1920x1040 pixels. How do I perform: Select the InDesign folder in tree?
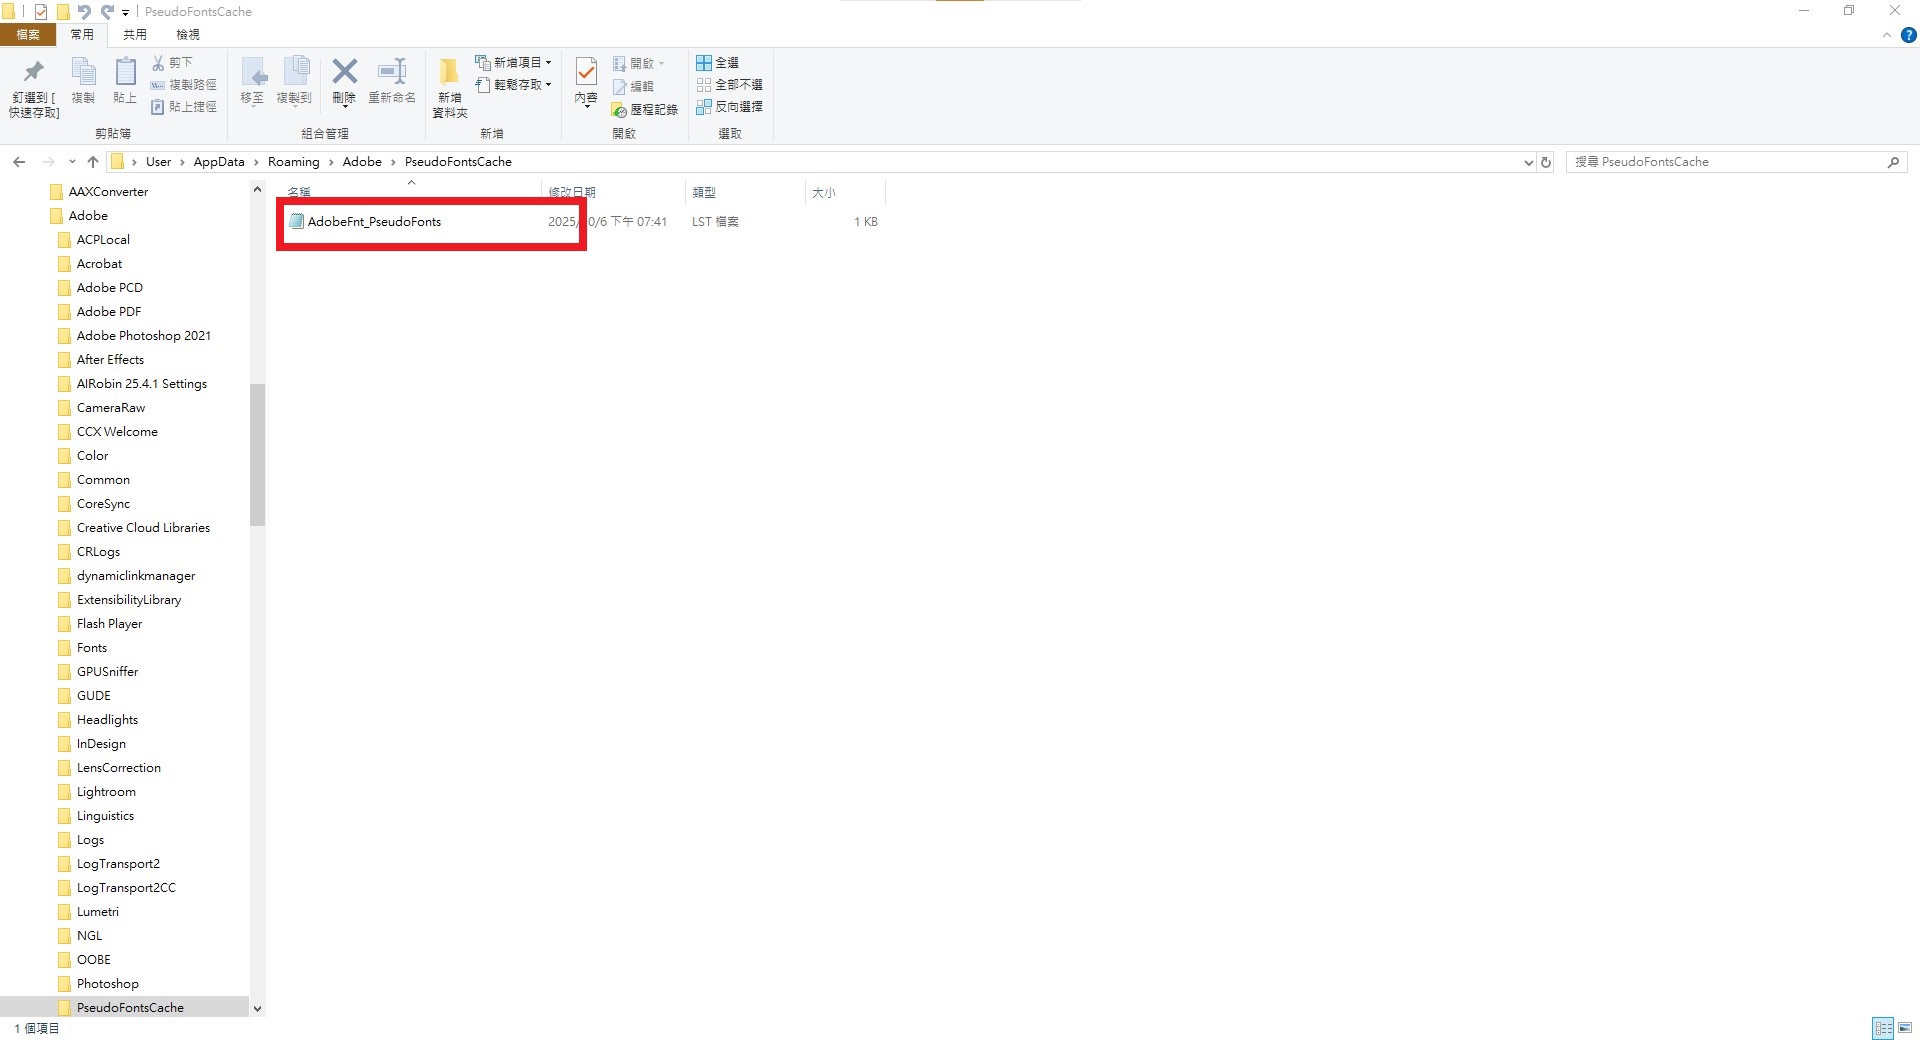pyautogui.click(x=101, y=744)
